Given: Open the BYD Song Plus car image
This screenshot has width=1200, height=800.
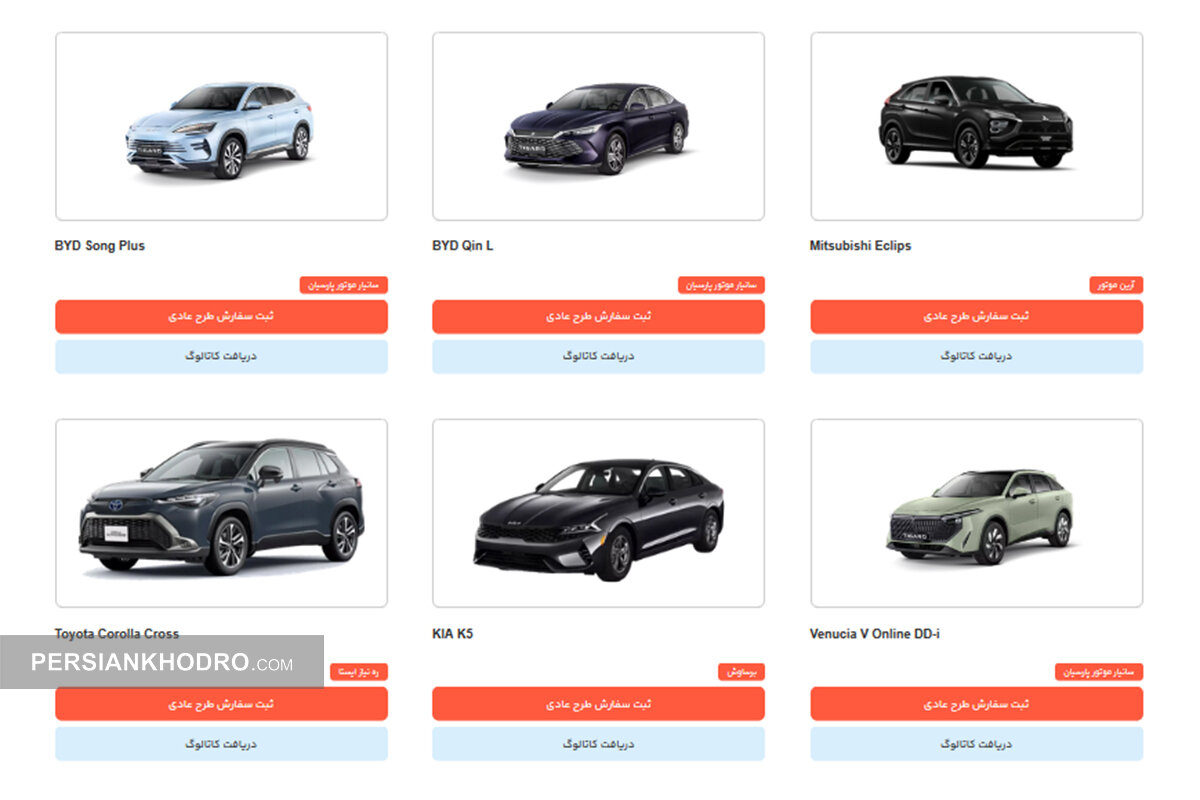Looking at the screenshot, I should tap(221, 126).
